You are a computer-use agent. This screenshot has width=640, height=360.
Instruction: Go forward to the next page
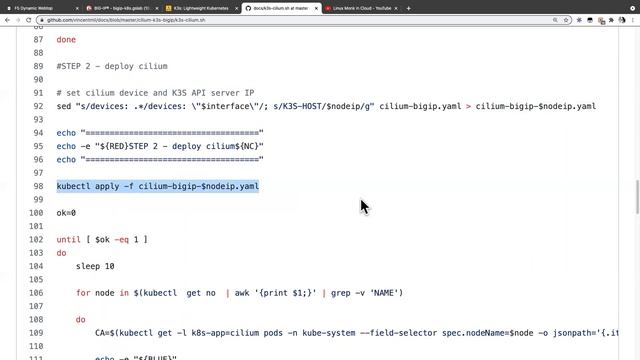(18, 20)
